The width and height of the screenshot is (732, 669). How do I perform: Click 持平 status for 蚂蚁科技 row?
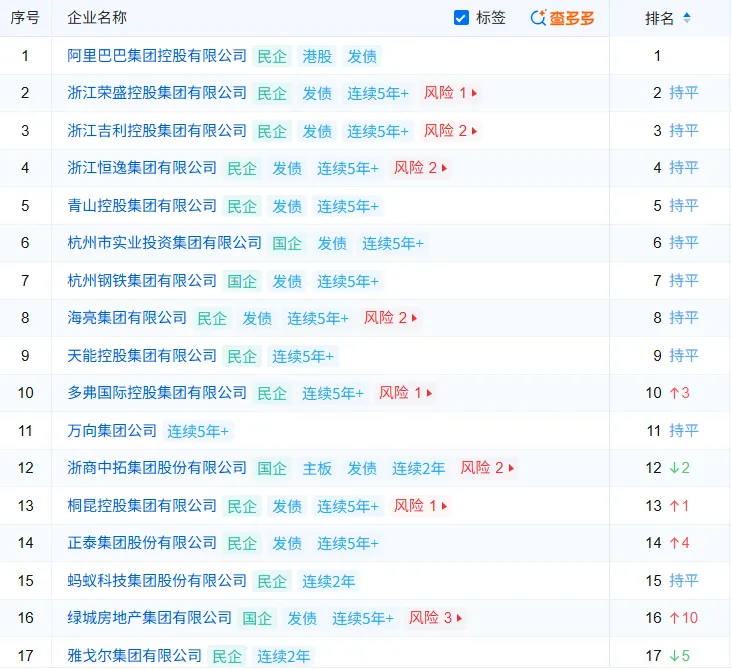(x=684, y=581)
